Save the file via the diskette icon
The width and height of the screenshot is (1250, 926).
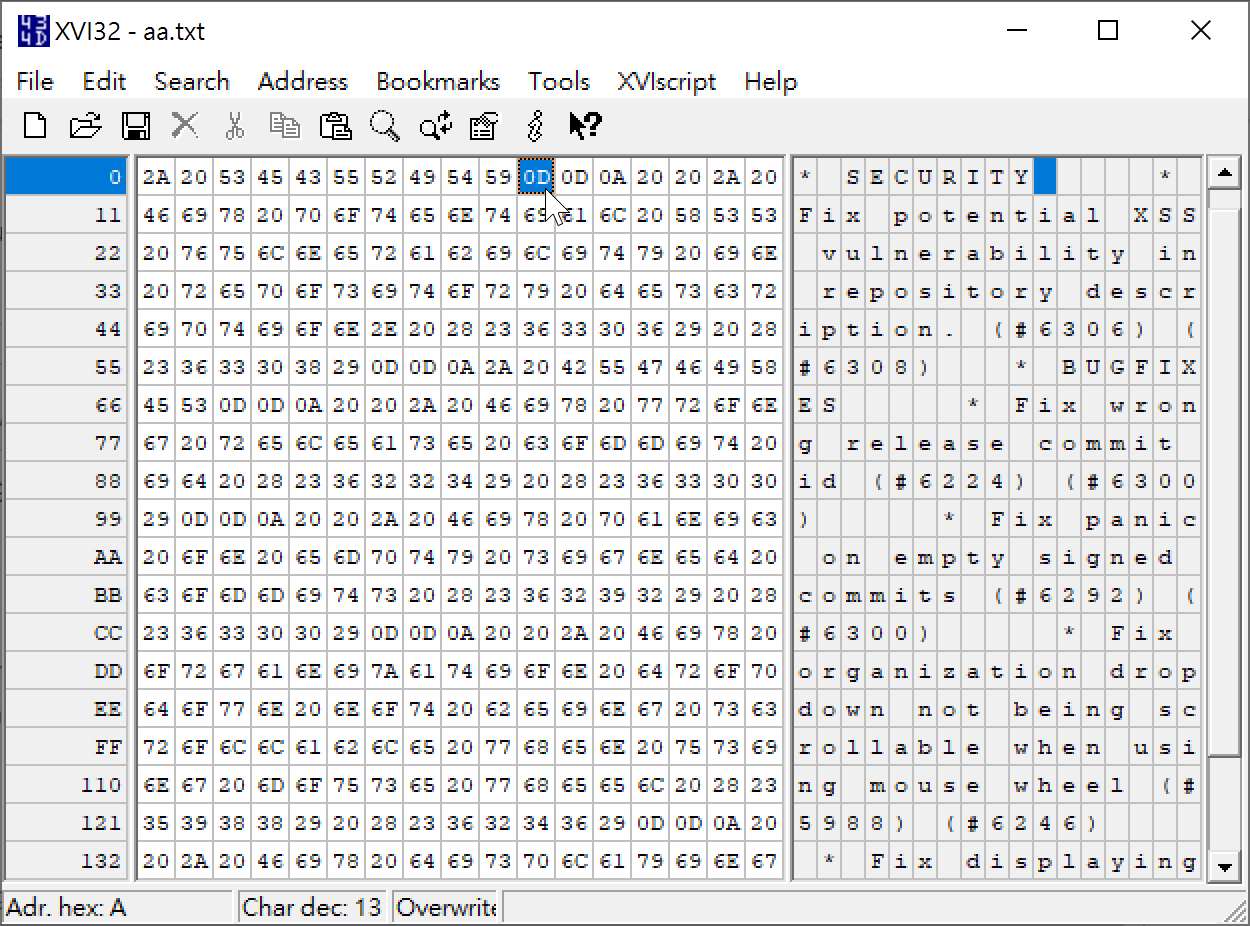tap(136, 126)
